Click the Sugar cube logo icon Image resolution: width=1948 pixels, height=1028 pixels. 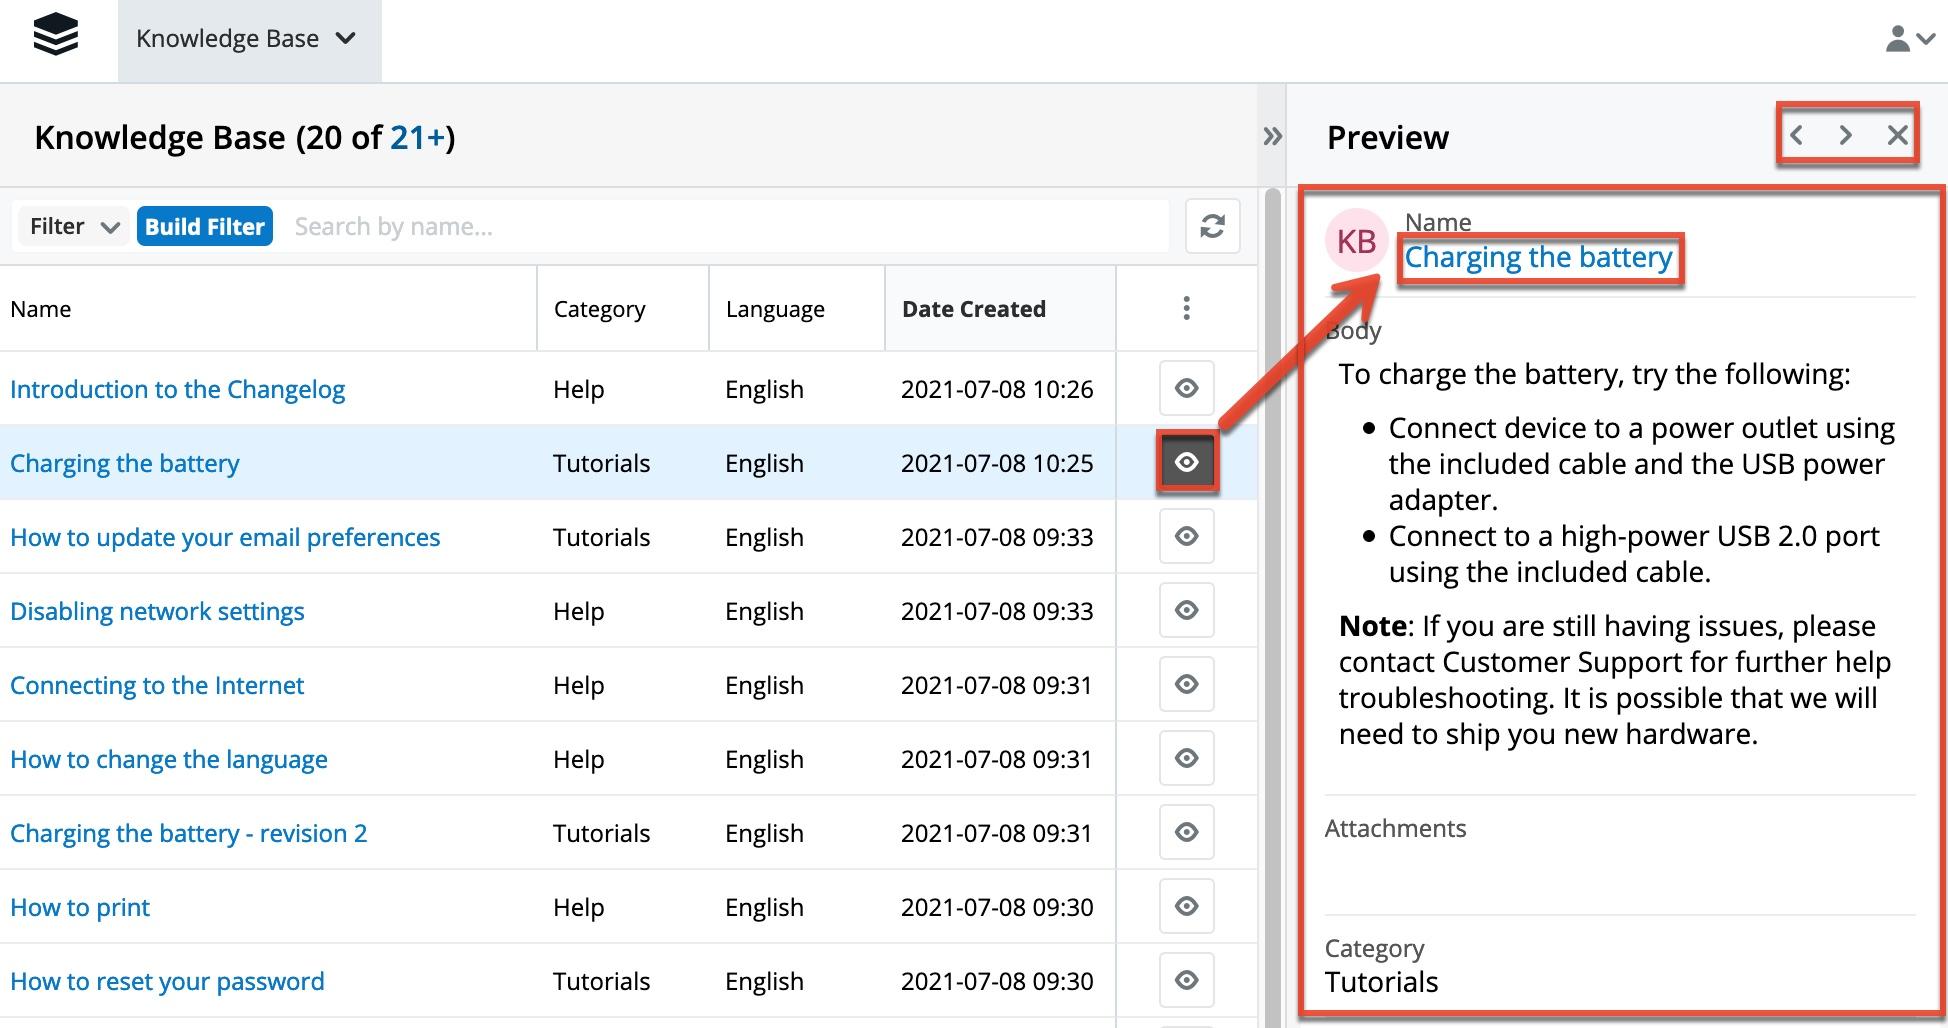tap(56, 37)
